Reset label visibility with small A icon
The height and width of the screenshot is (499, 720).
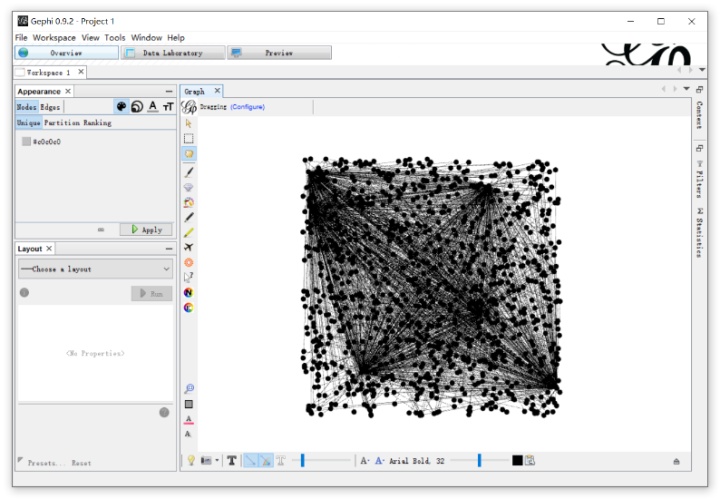click(x=188, y=434)
